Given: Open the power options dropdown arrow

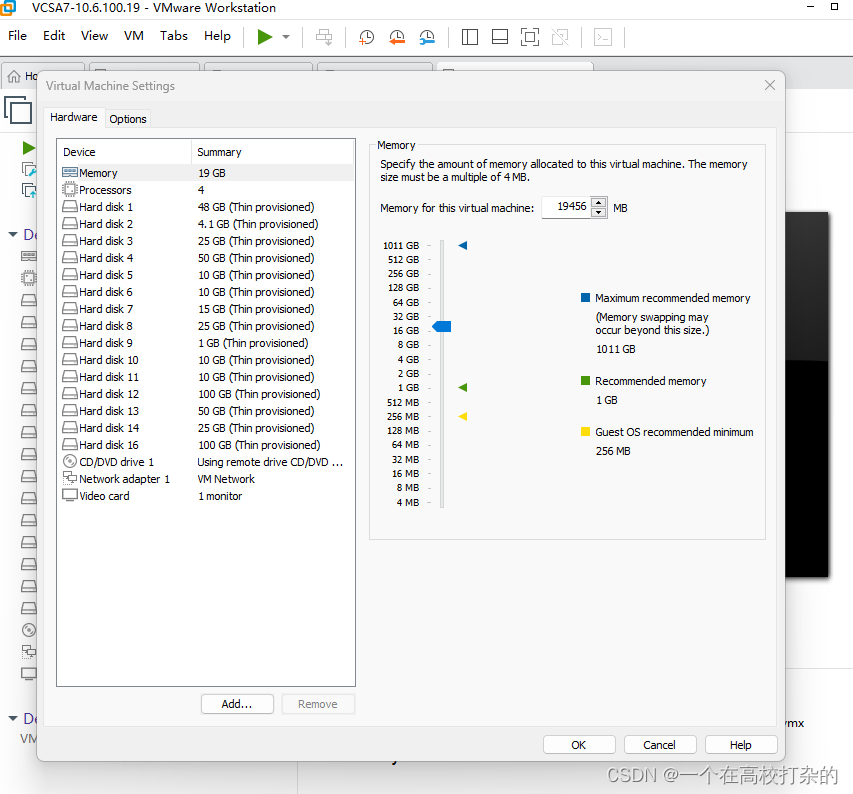Looking at the screenshot, I should (286, 37).
